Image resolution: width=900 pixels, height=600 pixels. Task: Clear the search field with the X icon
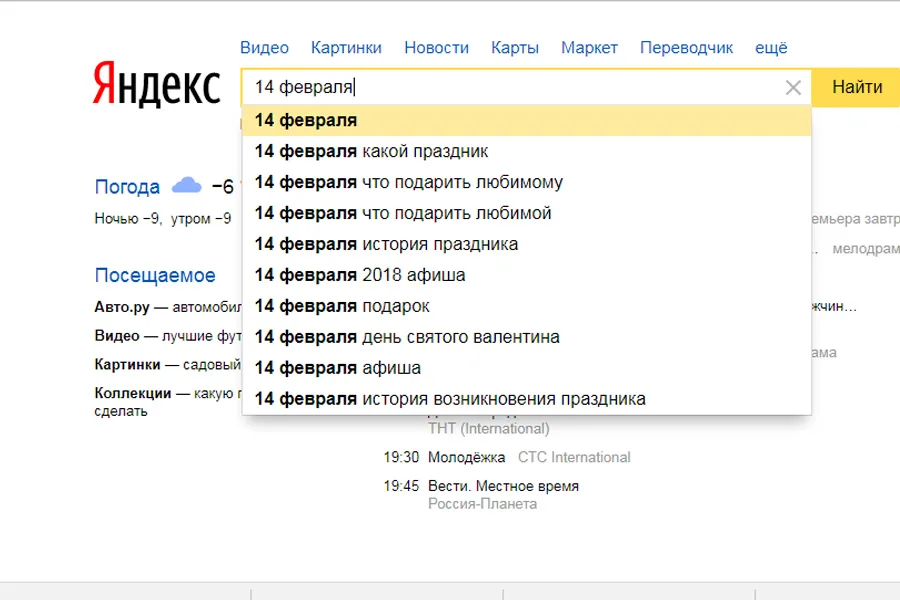click(793, 87)
